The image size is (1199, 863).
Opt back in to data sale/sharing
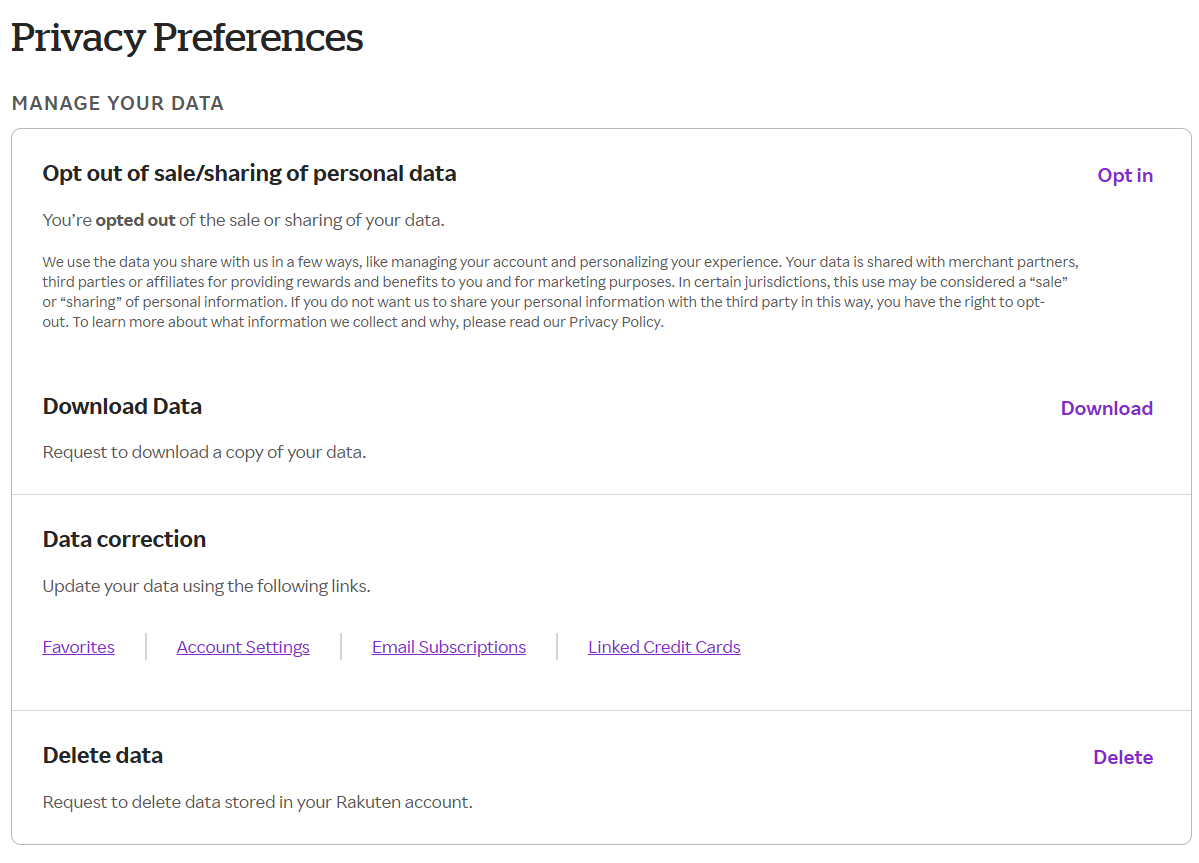[x=1124, y=175]
